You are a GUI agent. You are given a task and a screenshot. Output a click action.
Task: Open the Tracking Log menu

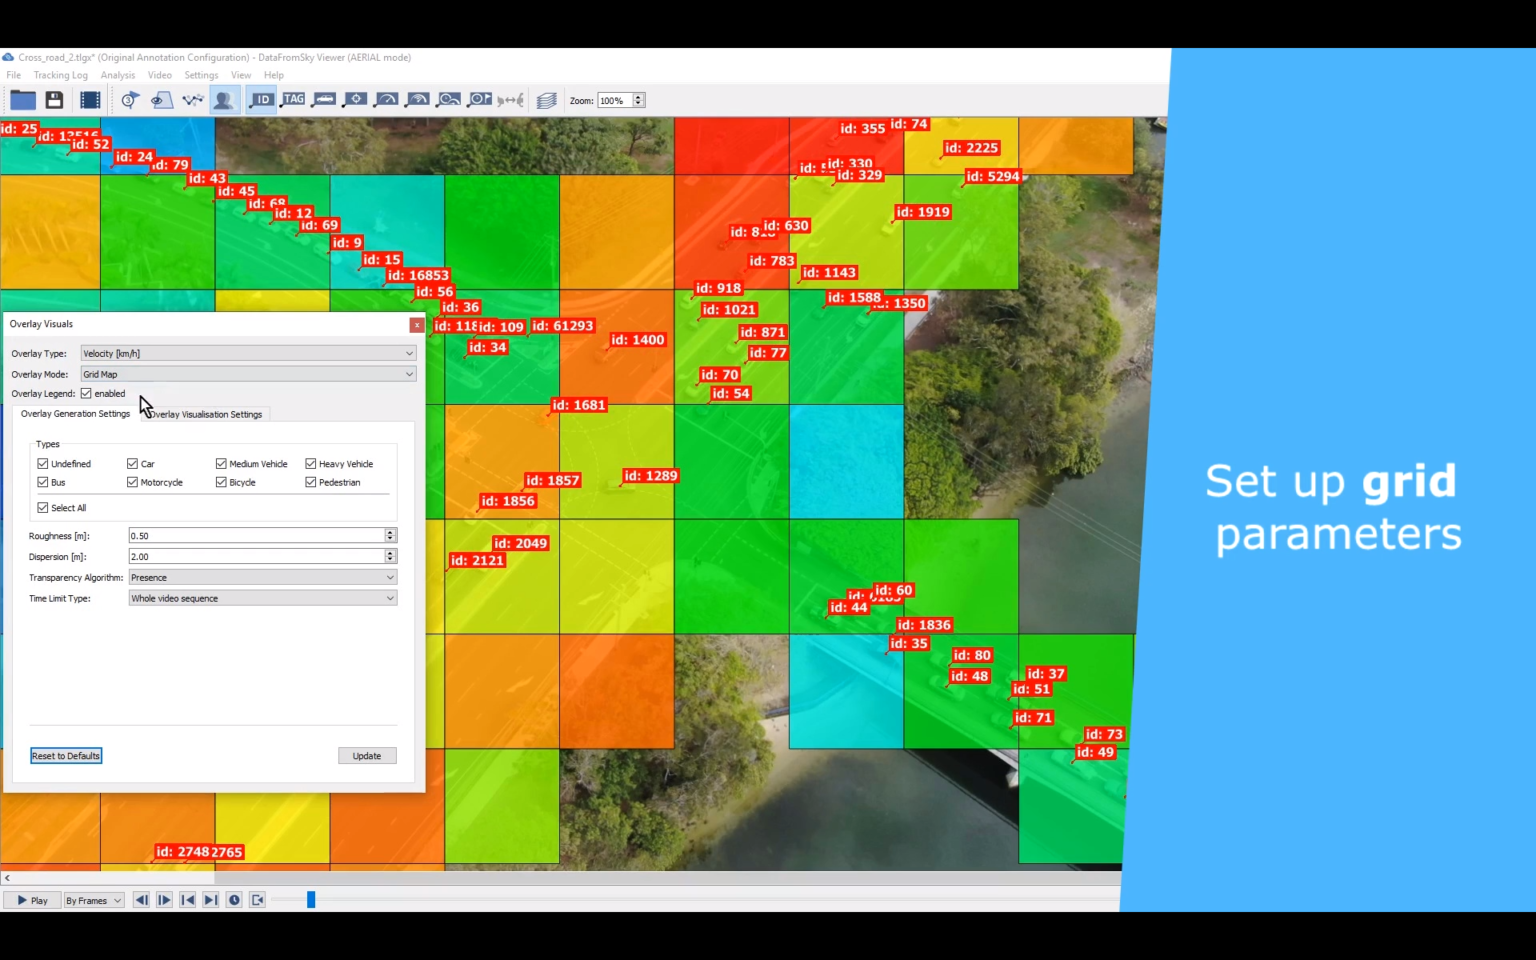(x=61, y=75)
